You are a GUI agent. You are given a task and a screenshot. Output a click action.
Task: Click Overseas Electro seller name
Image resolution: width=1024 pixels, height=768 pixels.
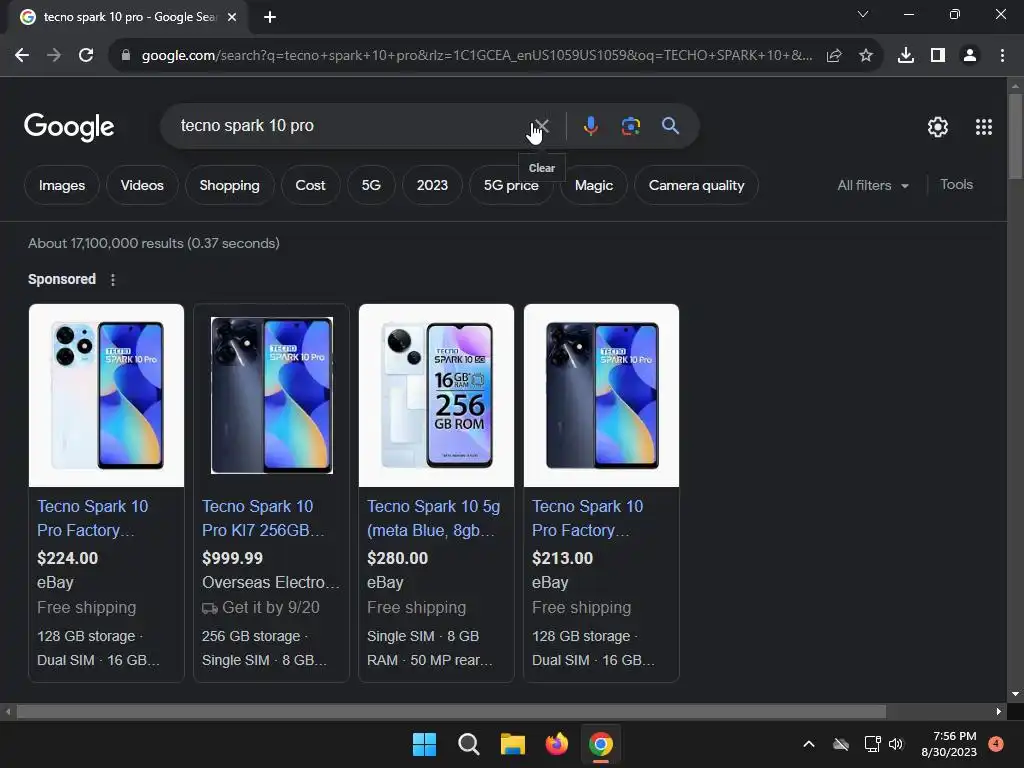(270, 582)
